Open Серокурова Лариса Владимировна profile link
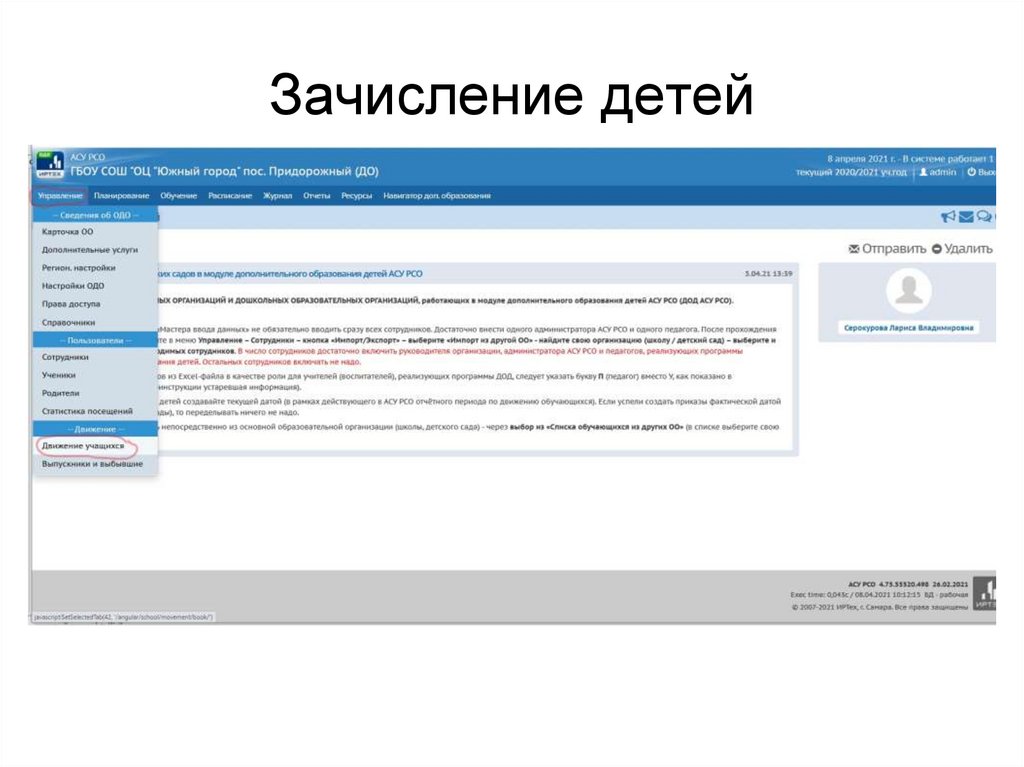This screenshot has height=767, width=1024. (906, 326)
